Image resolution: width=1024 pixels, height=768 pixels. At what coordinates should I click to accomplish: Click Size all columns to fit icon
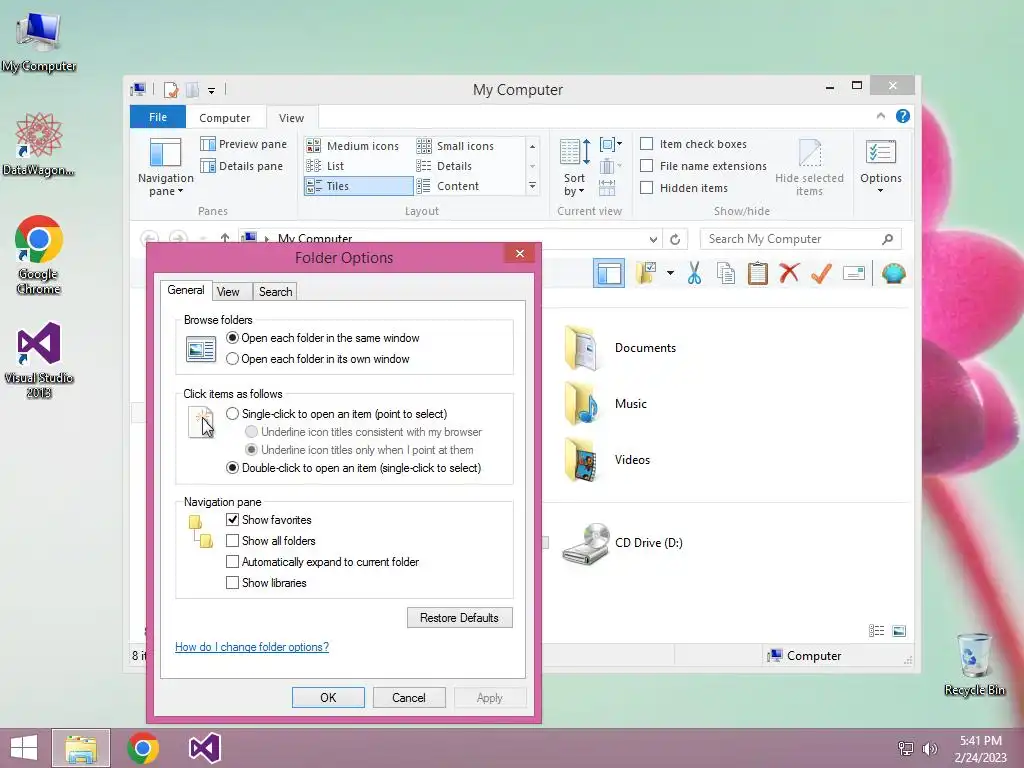[x=607, y=188]
